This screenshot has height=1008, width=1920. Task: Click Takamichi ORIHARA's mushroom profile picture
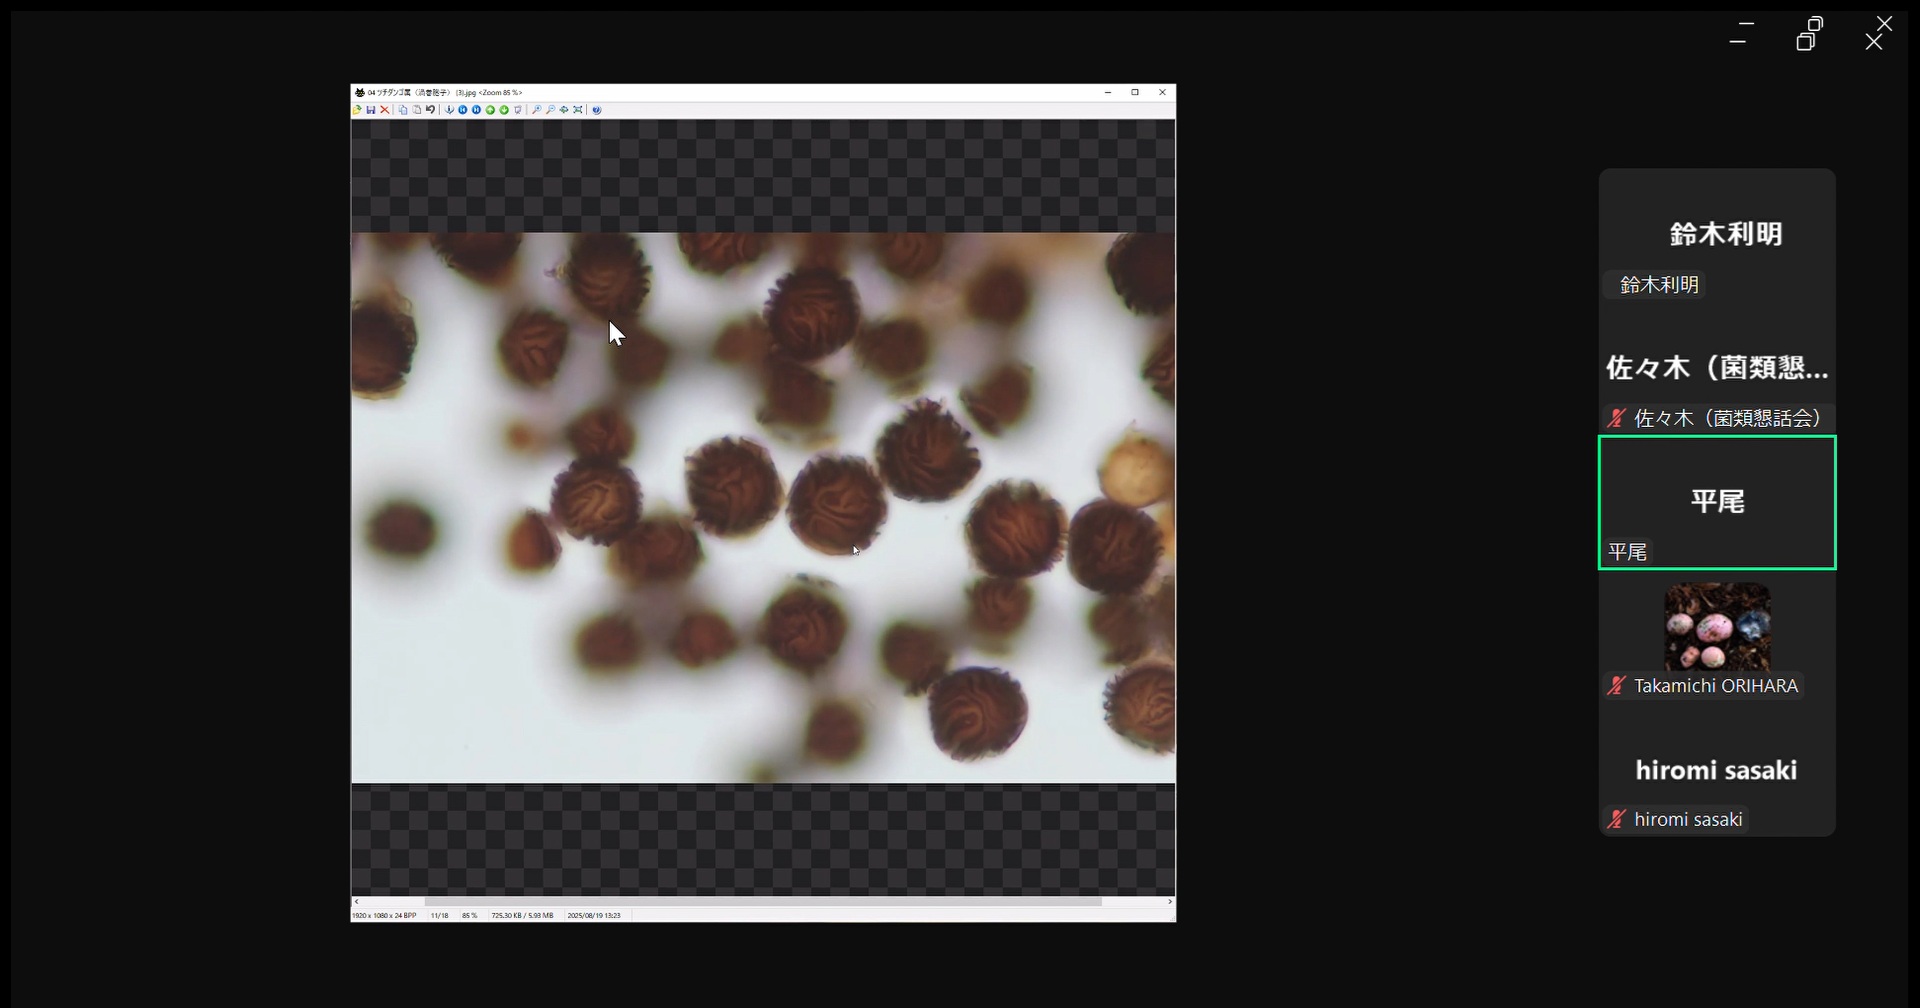pos(1717,627)
